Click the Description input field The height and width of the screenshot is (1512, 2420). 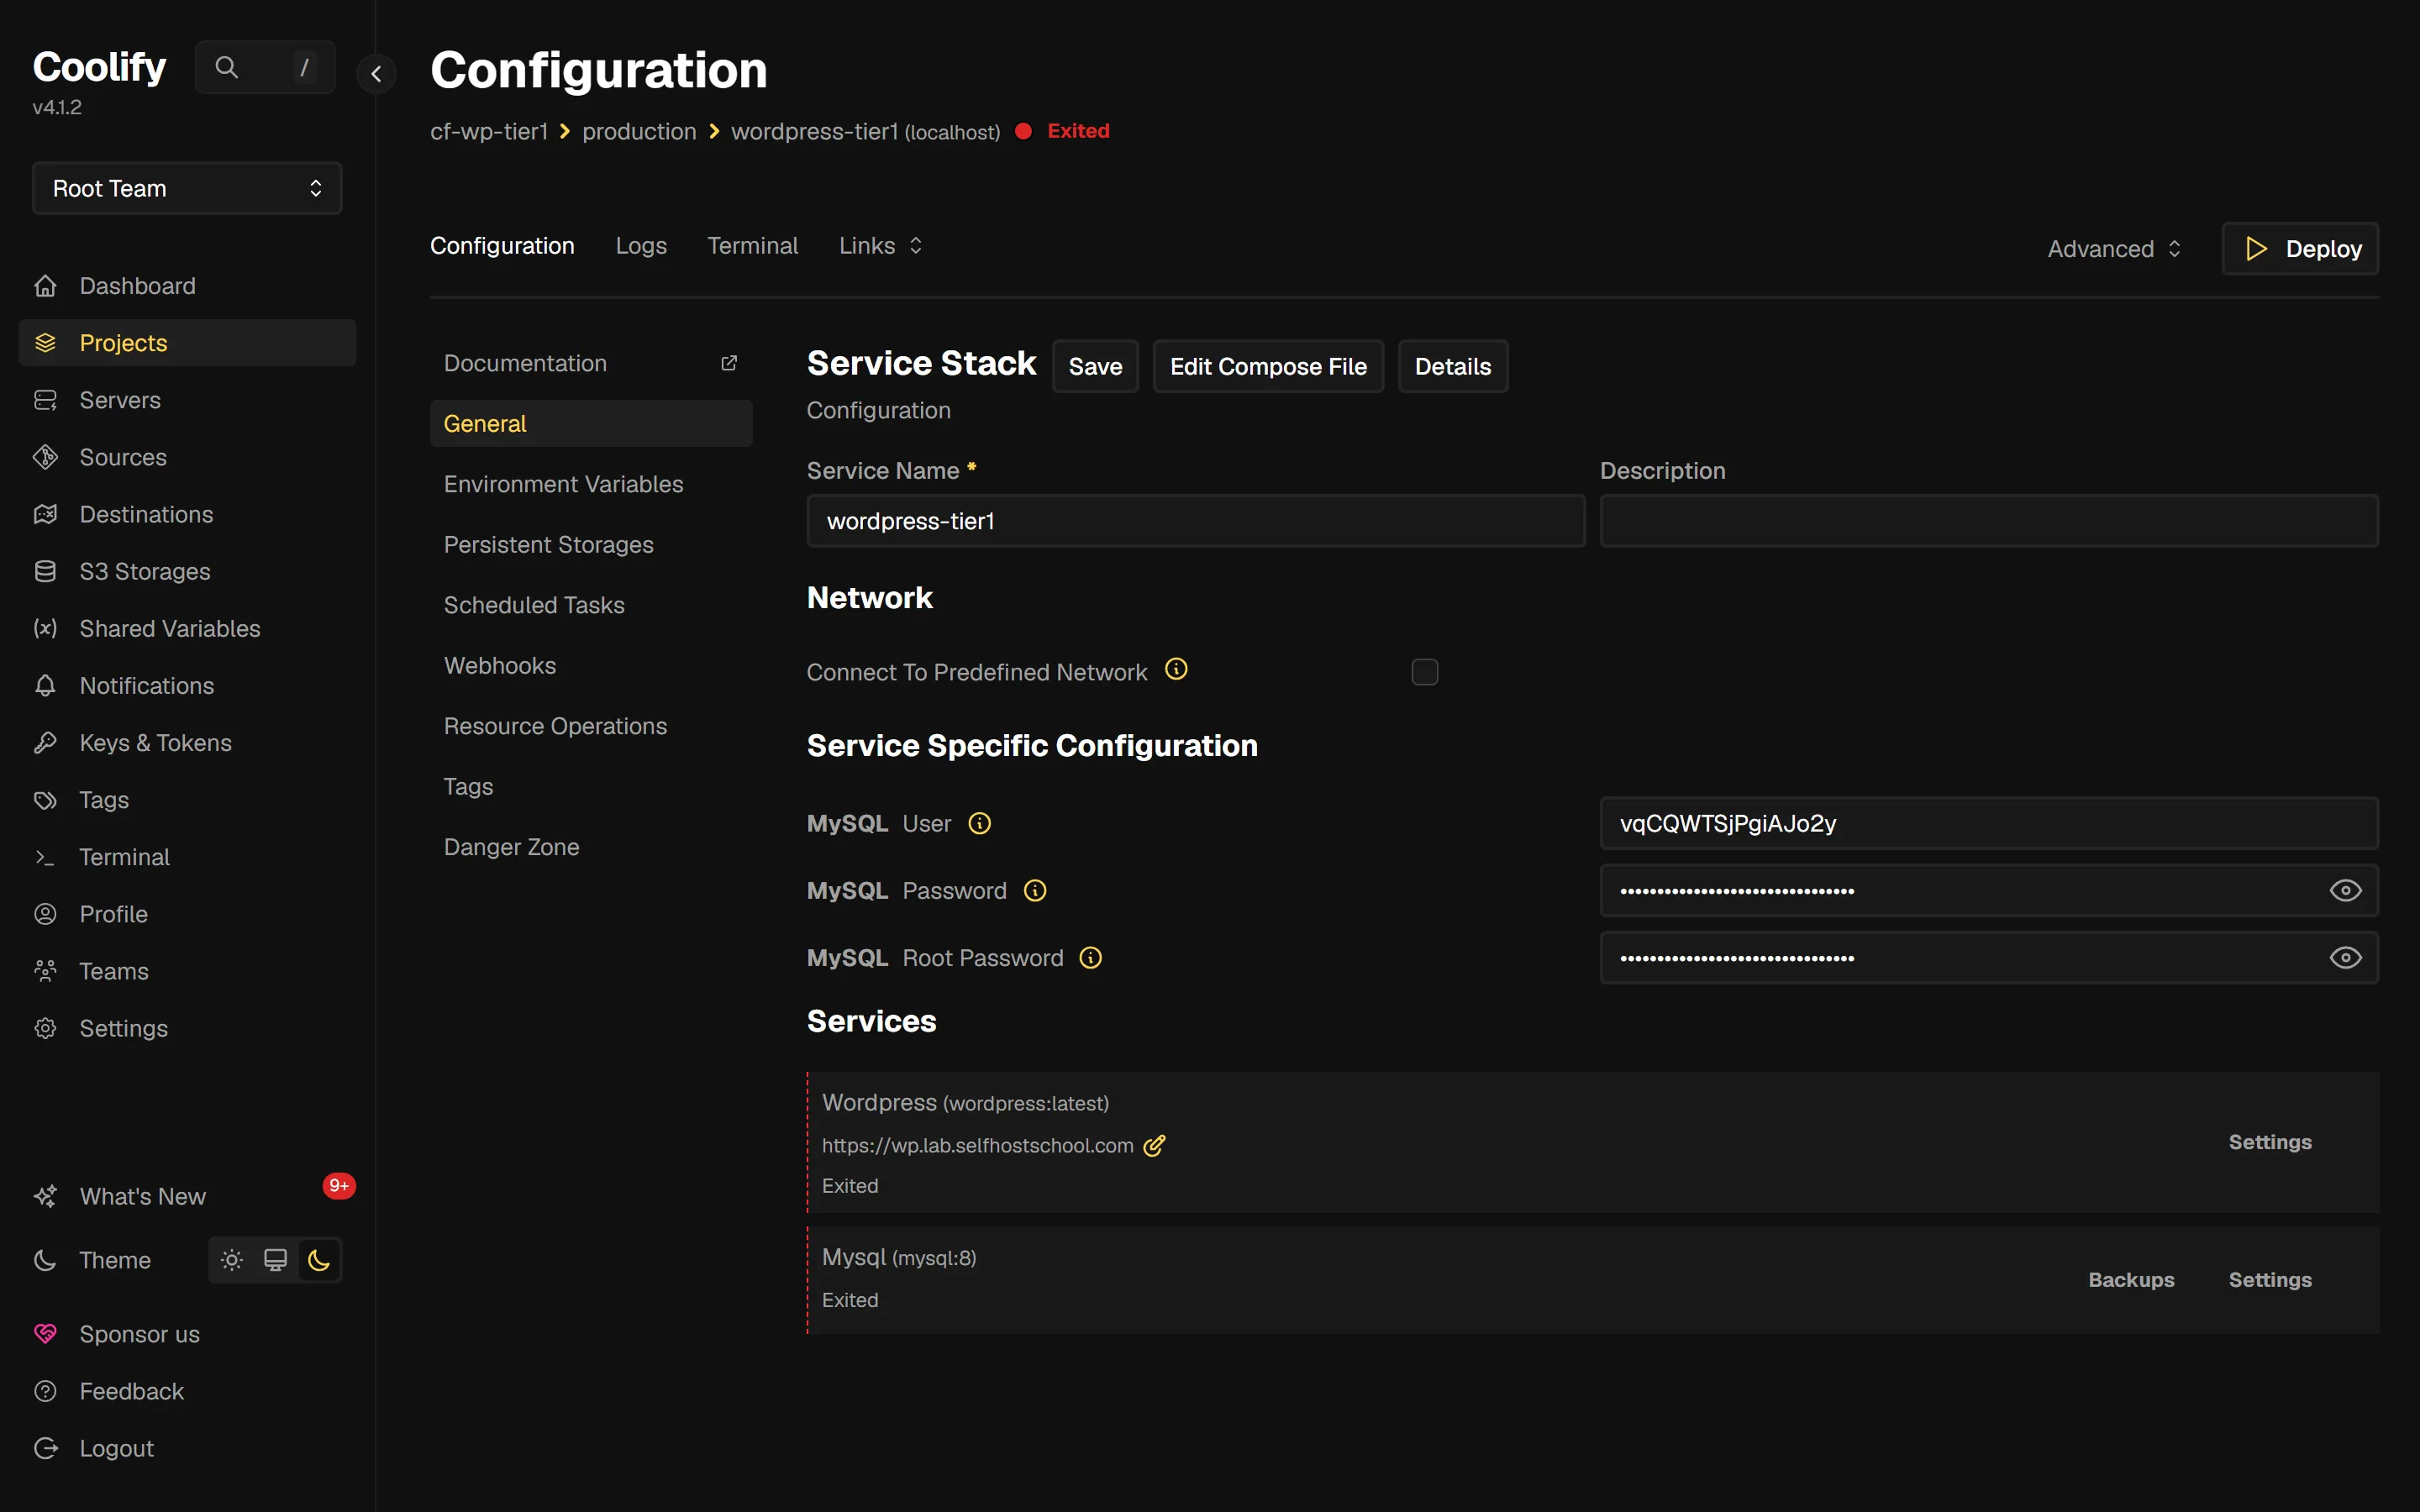point(1989,521)
